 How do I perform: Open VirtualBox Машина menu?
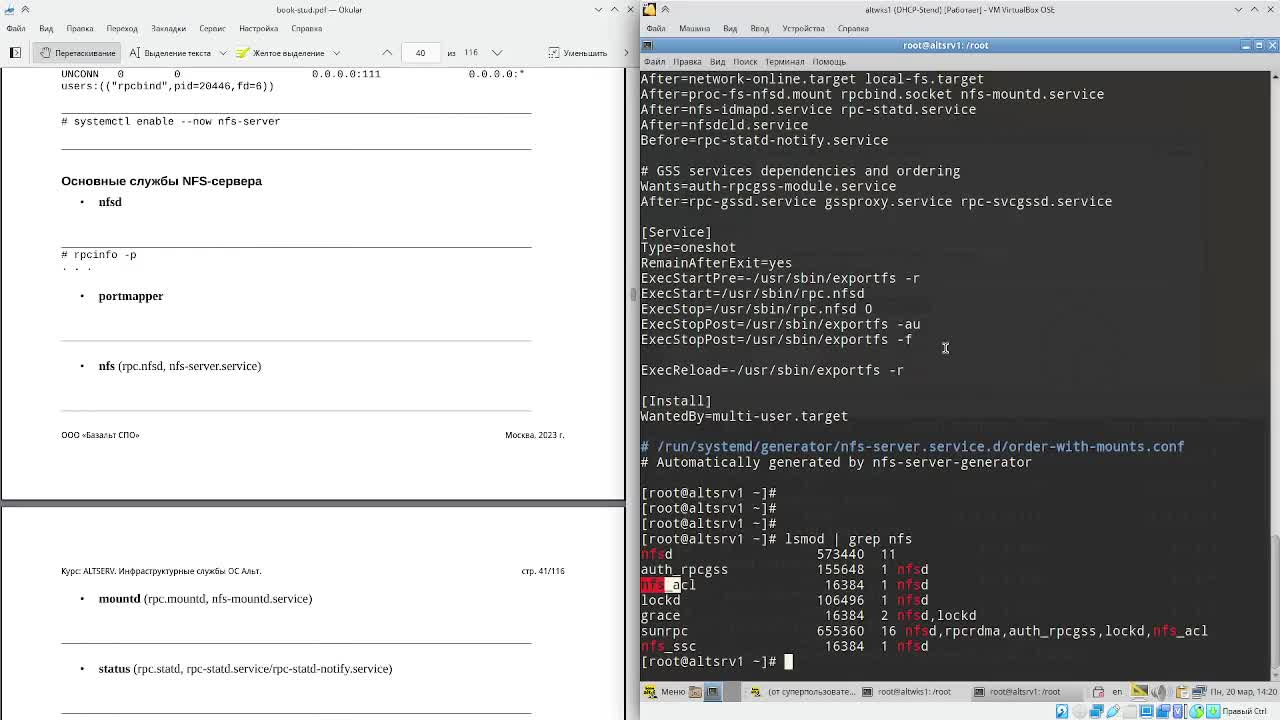[x=694, y=28]
